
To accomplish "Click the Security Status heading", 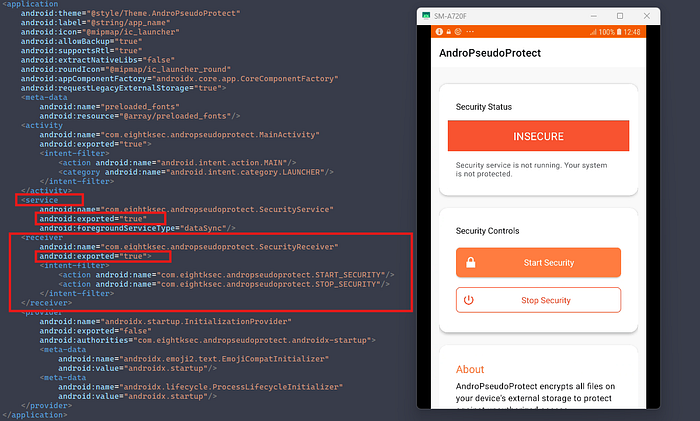I will click(483, 107).
